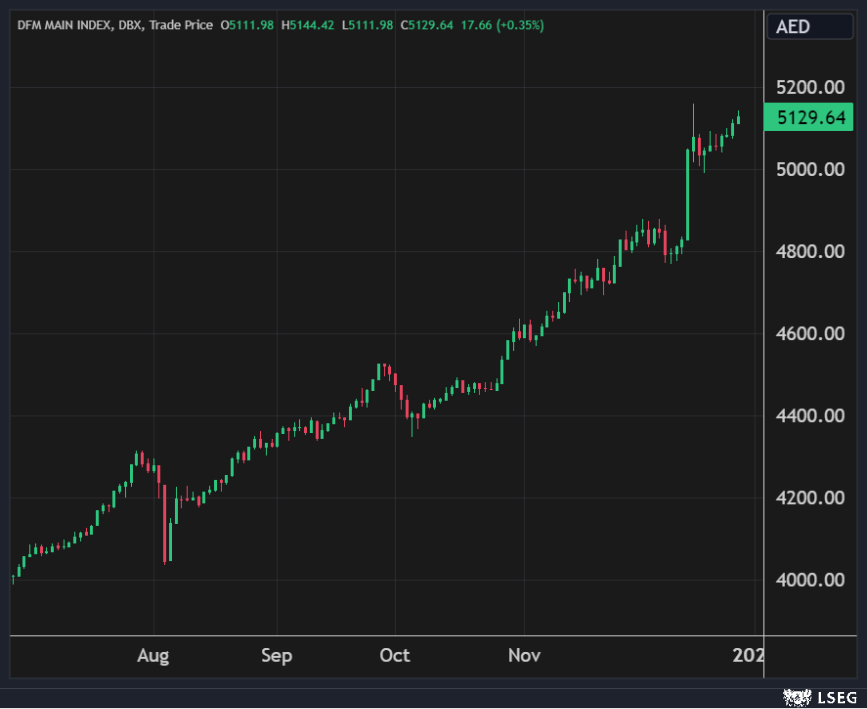The height and width of the screenshot is (709, 867).
Task: Select the Oct label on time axis
Action: point(395,656)
